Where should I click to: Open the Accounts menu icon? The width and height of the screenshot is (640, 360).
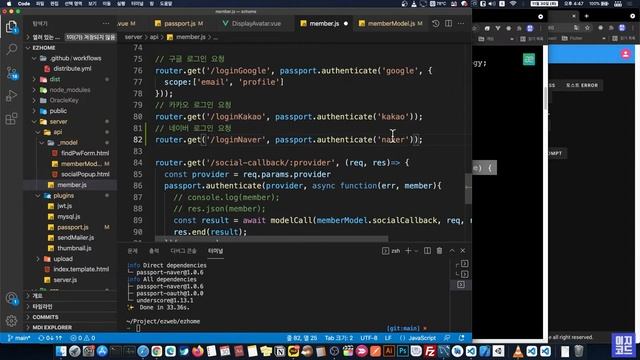[11, 299]
